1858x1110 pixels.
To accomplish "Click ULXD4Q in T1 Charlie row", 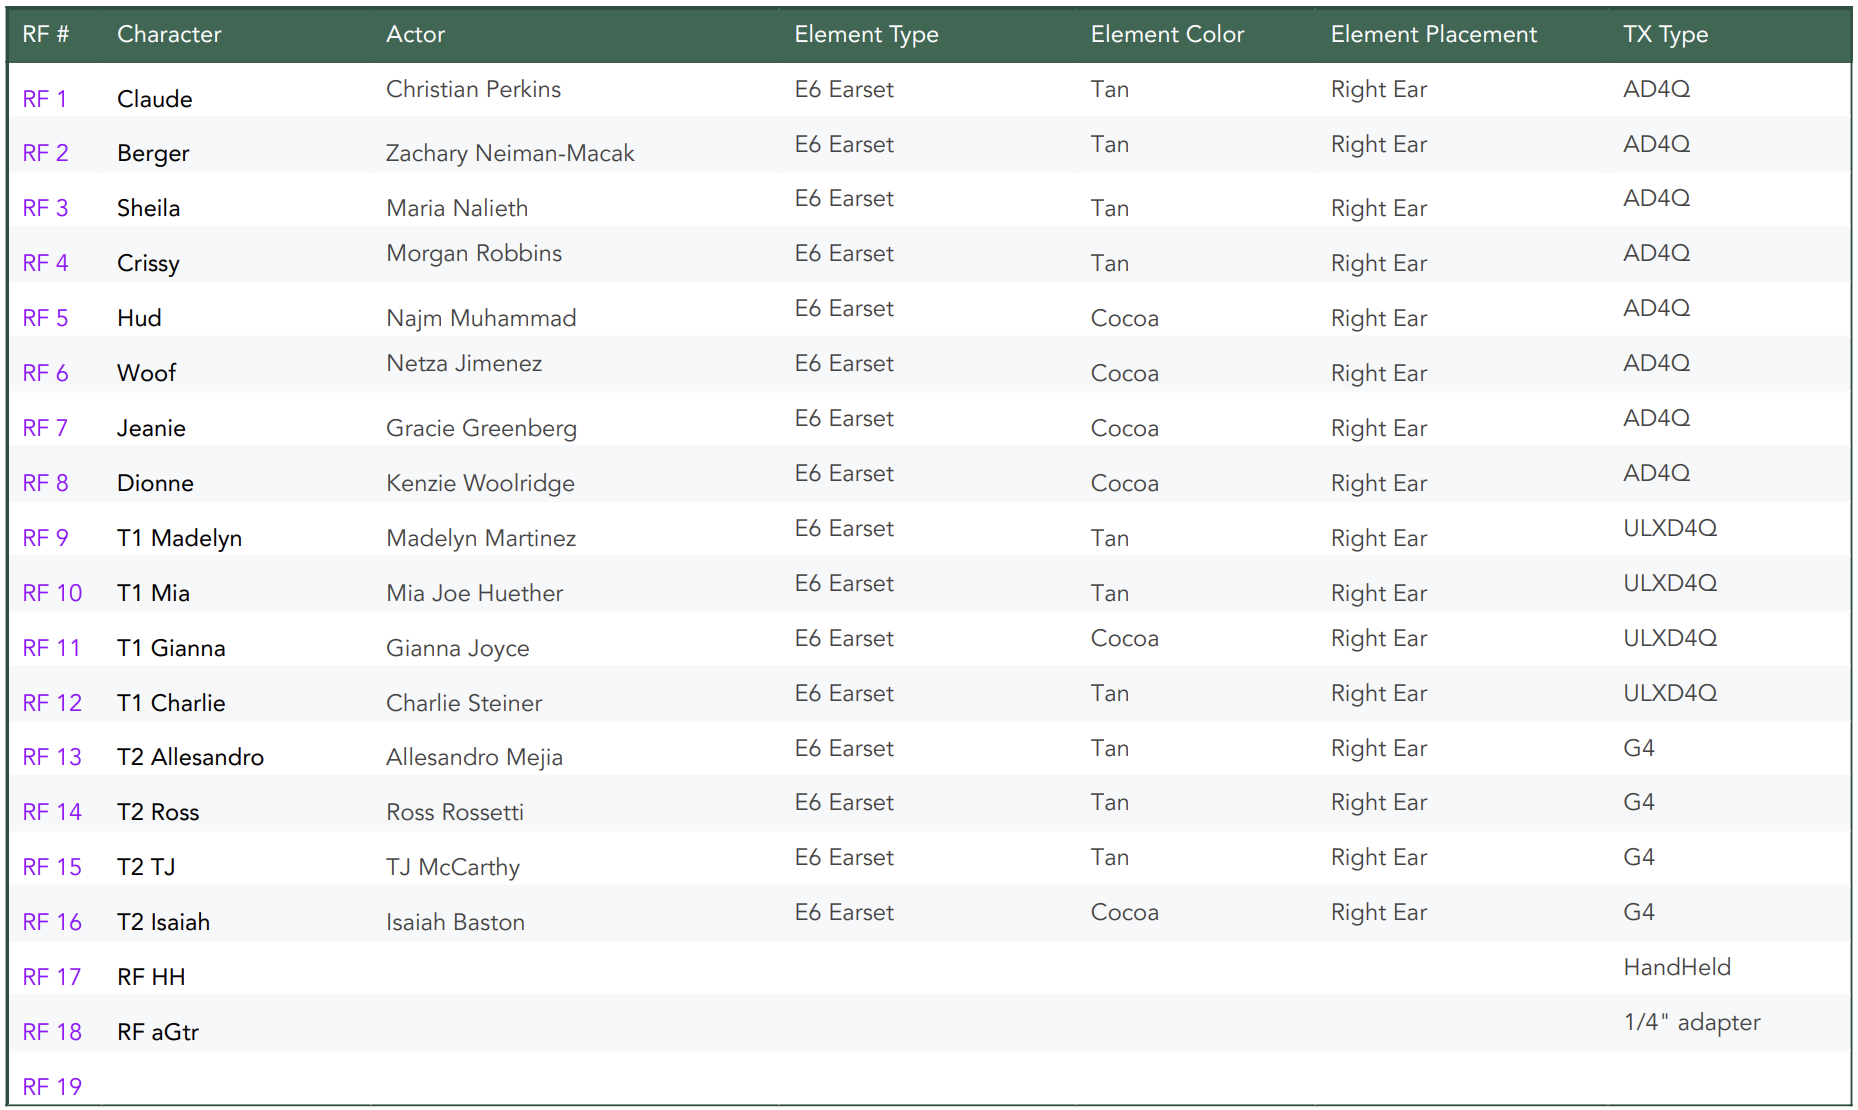I will coord(1669,693).
